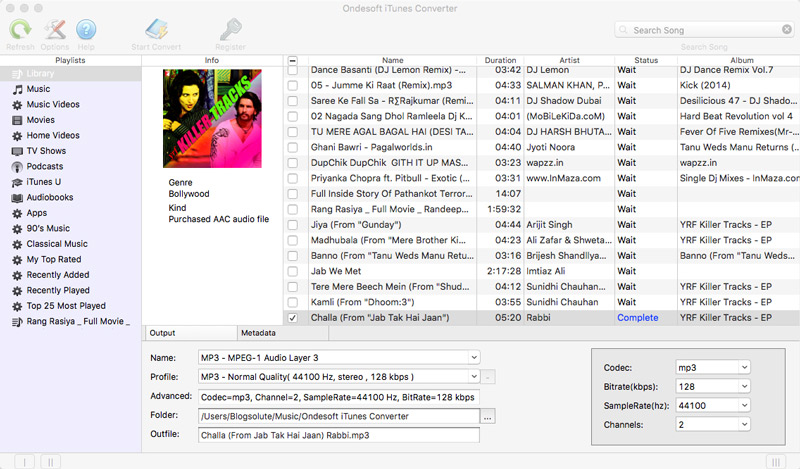
Task: Select the Music playlist icon
Action: pyautogui.click(x=17, y=89)
